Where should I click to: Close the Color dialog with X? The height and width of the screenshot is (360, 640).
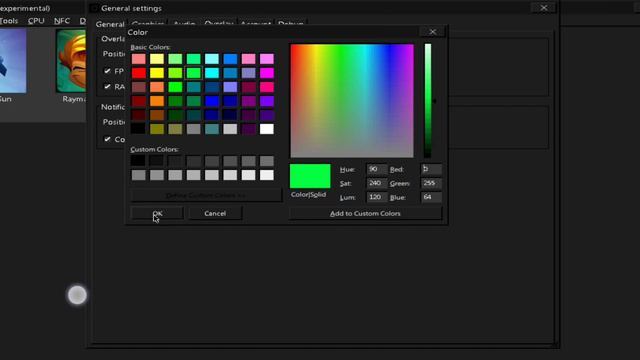coord(433,32)
